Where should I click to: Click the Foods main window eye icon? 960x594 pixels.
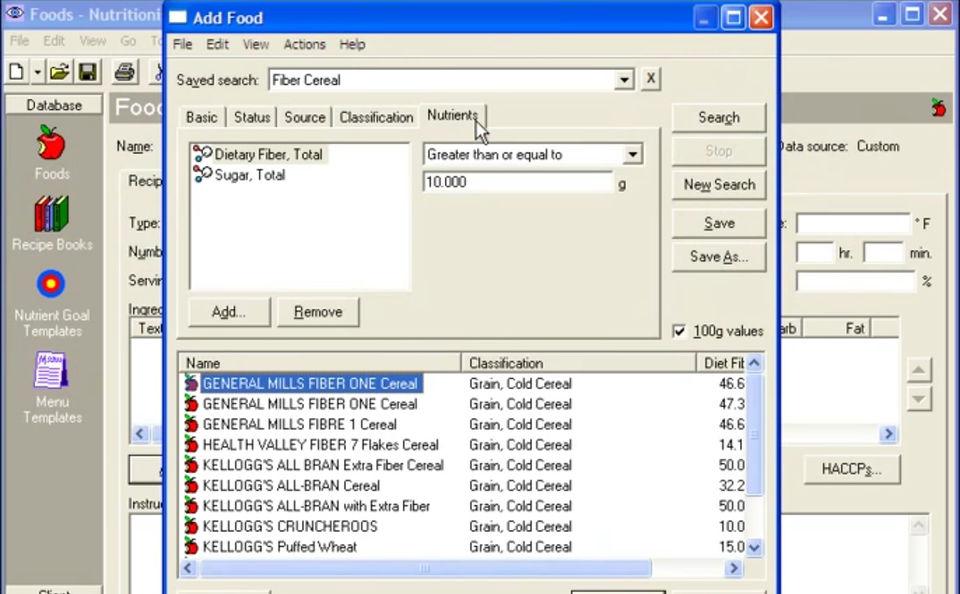14,13
